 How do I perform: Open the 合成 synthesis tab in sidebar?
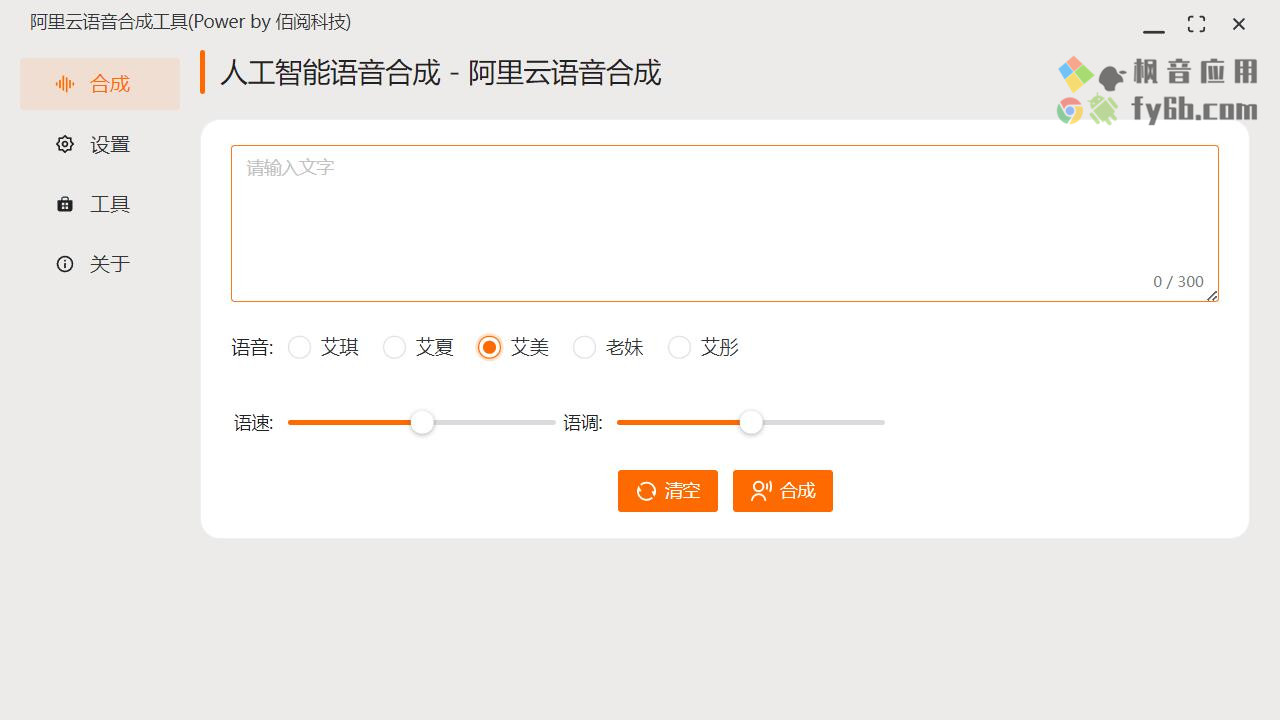point(100,84)
